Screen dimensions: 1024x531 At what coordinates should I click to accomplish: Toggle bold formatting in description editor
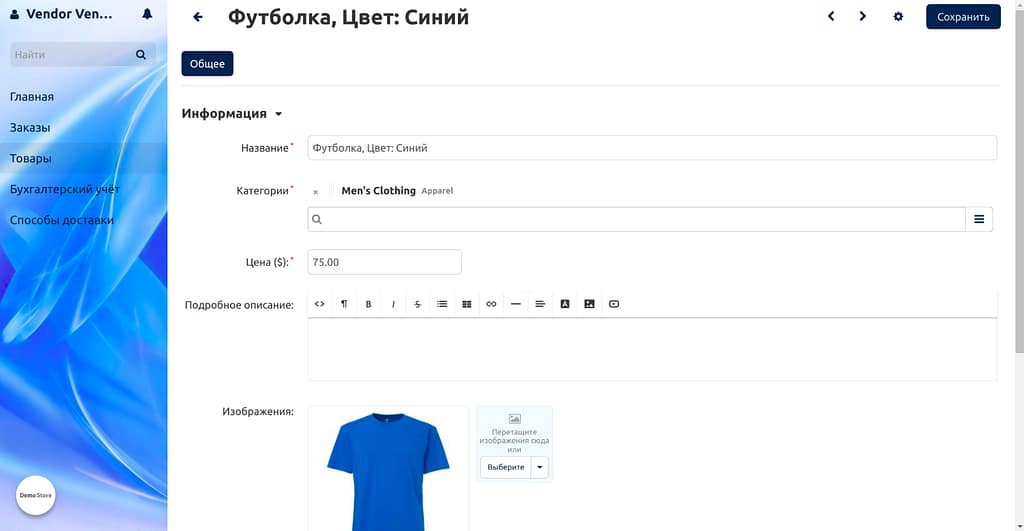point(368,304)
